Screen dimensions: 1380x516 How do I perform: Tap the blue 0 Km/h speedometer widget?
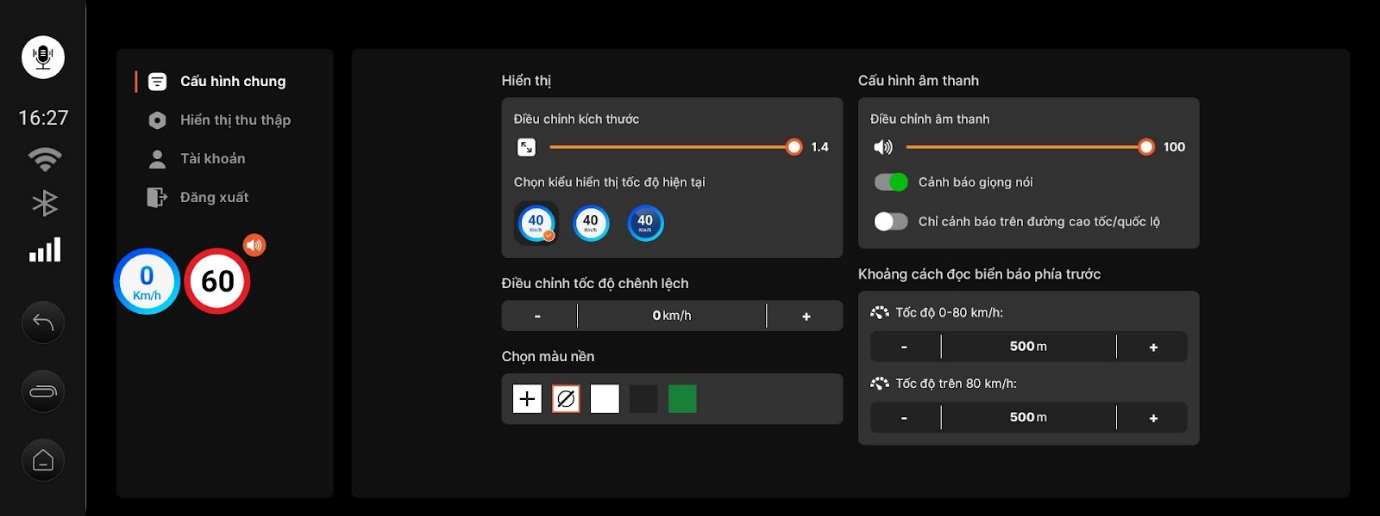(147, 281)
